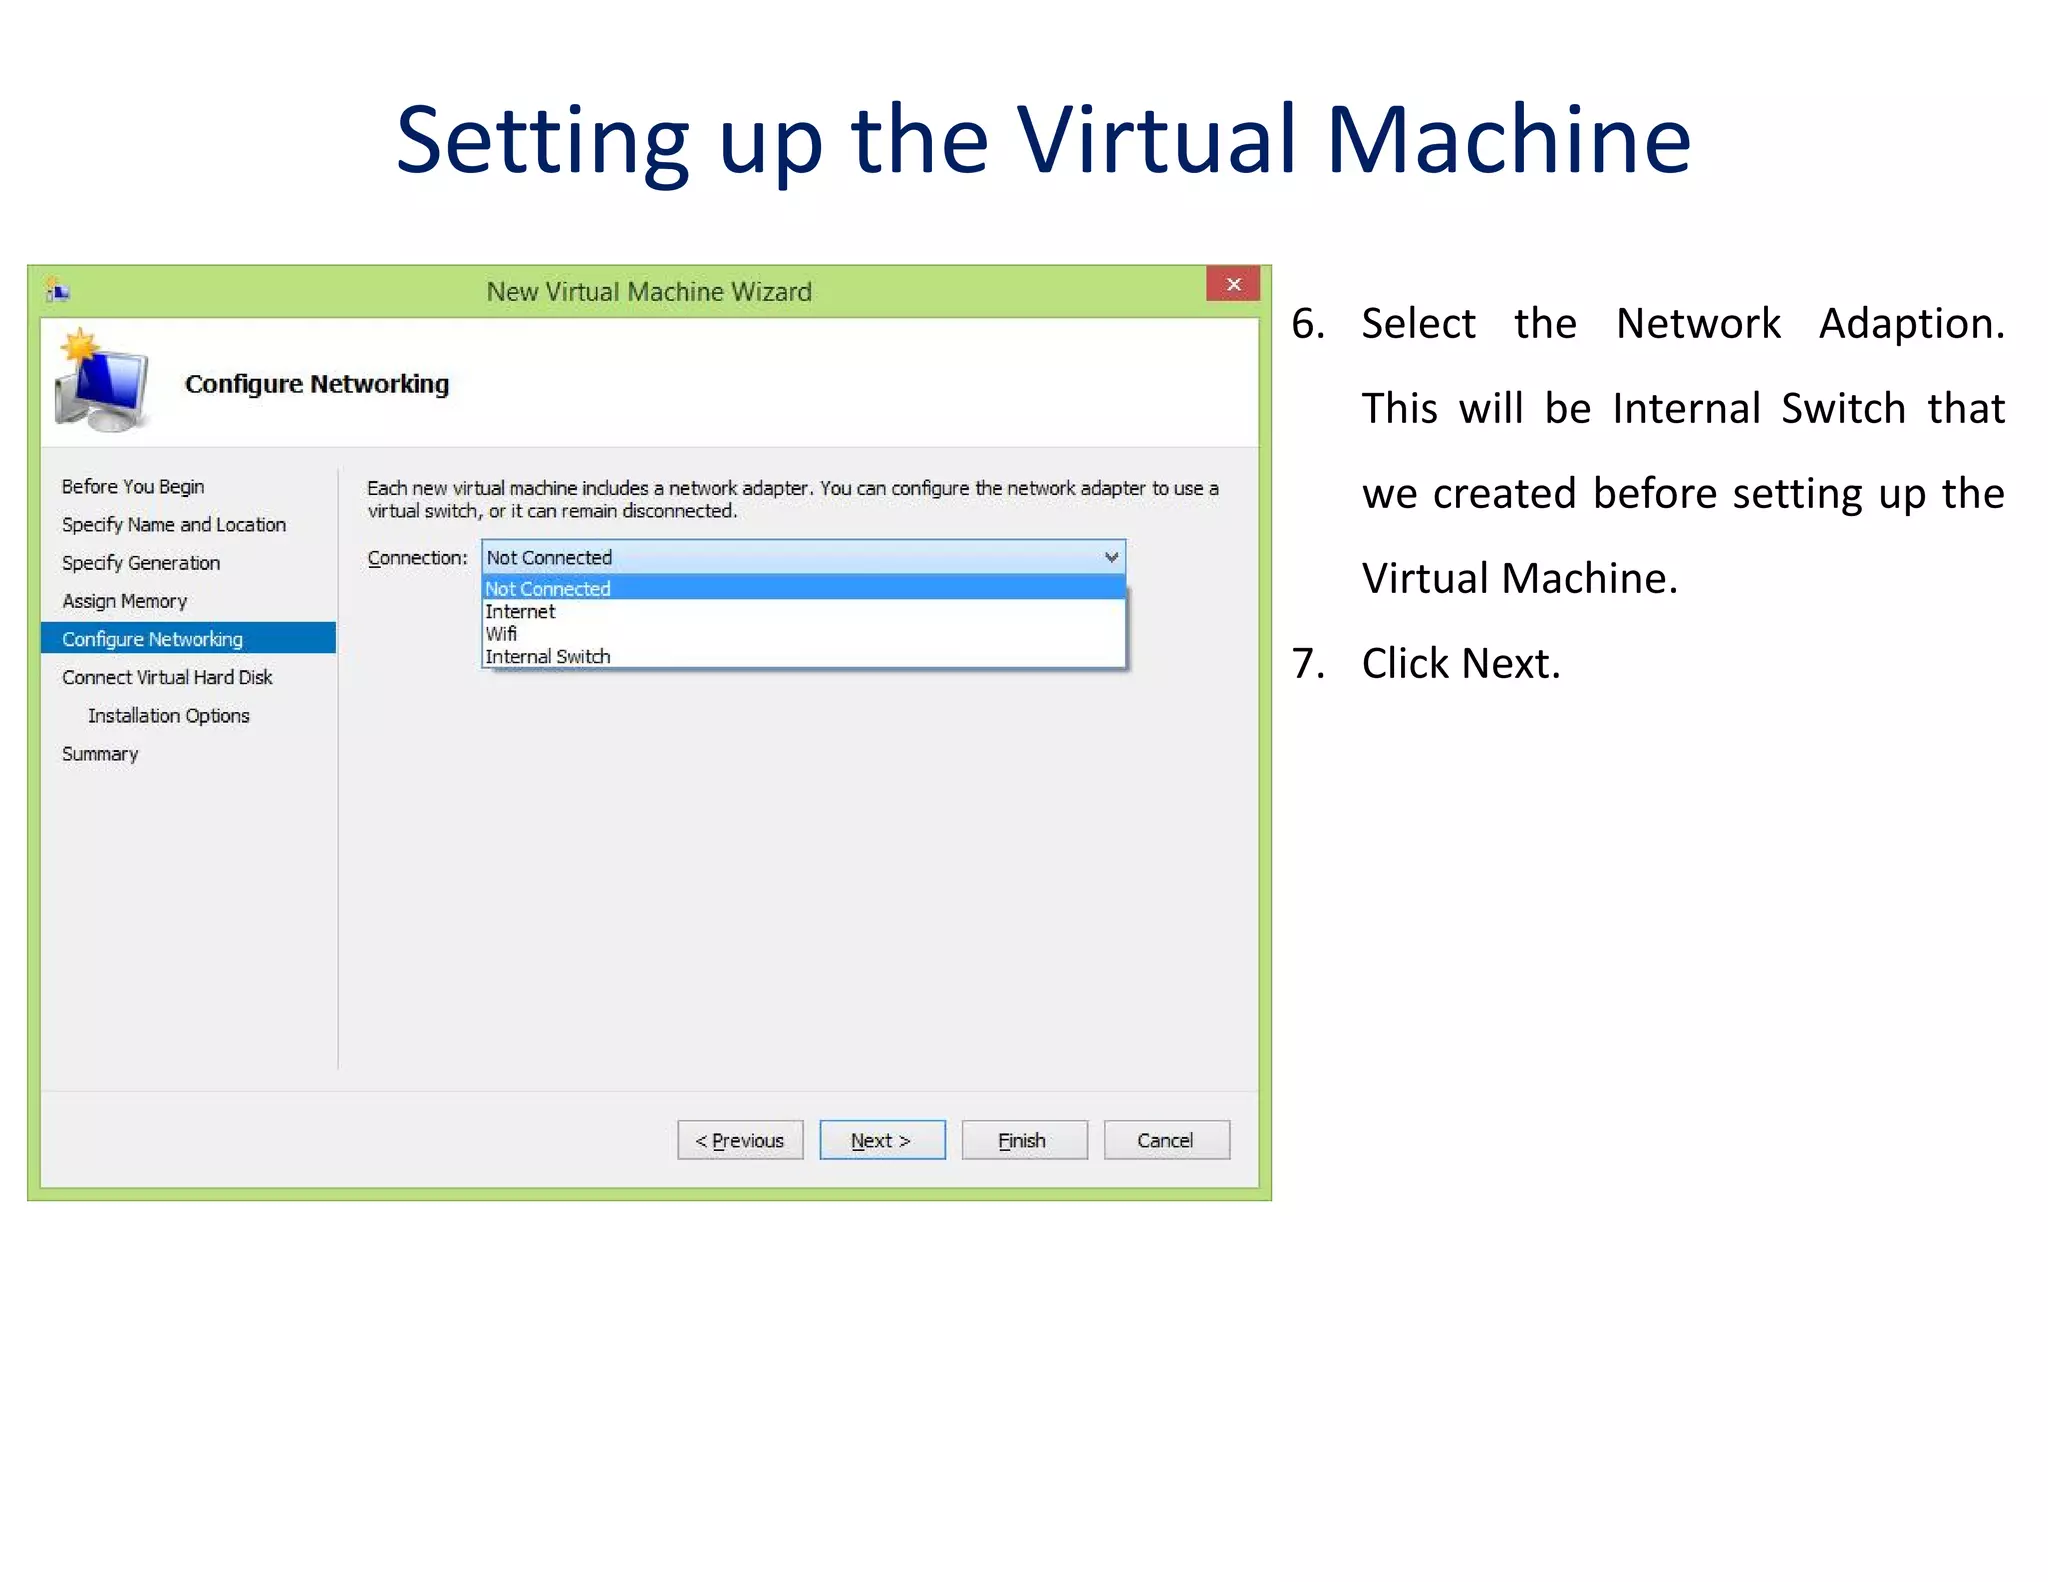Select 'Internal Switch' from the list
2048x1582 pixels.
(803, 656)
